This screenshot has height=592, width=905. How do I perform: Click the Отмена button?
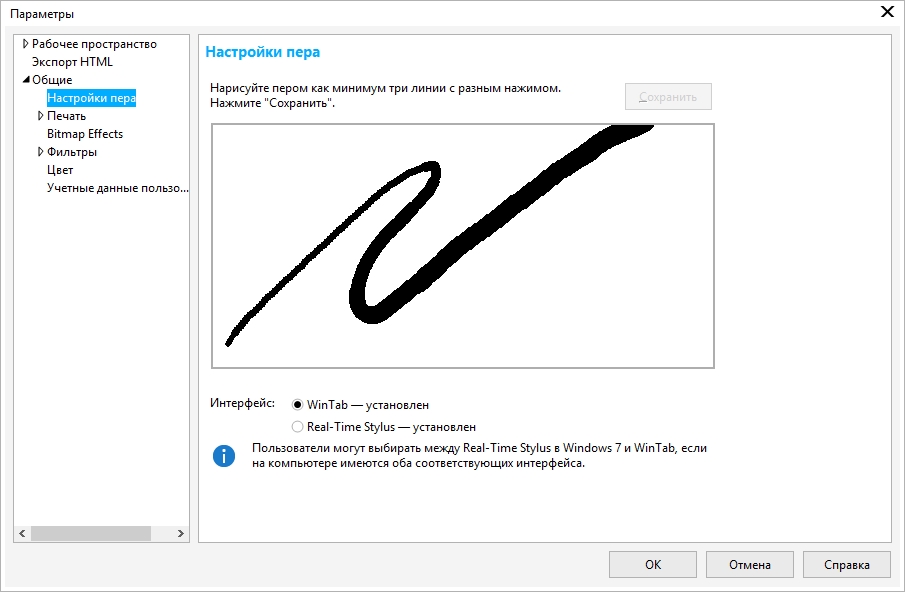point(749,564)
